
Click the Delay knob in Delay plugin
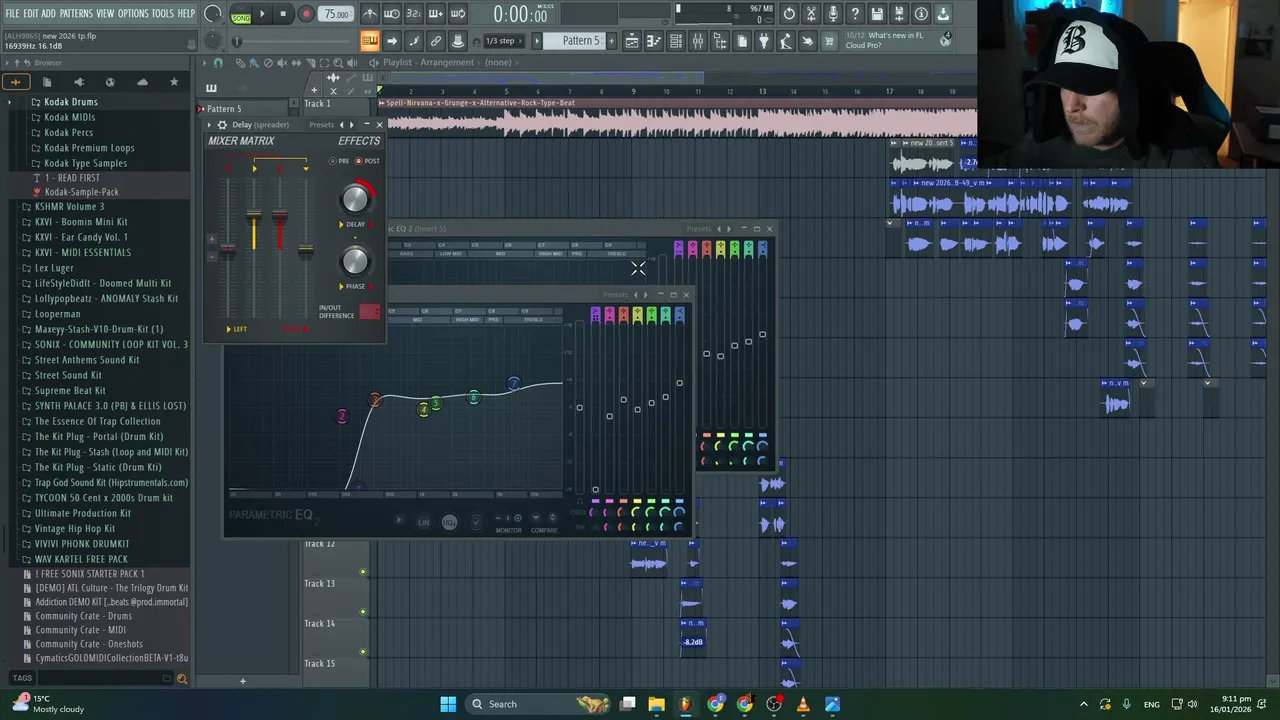point(355,198)
